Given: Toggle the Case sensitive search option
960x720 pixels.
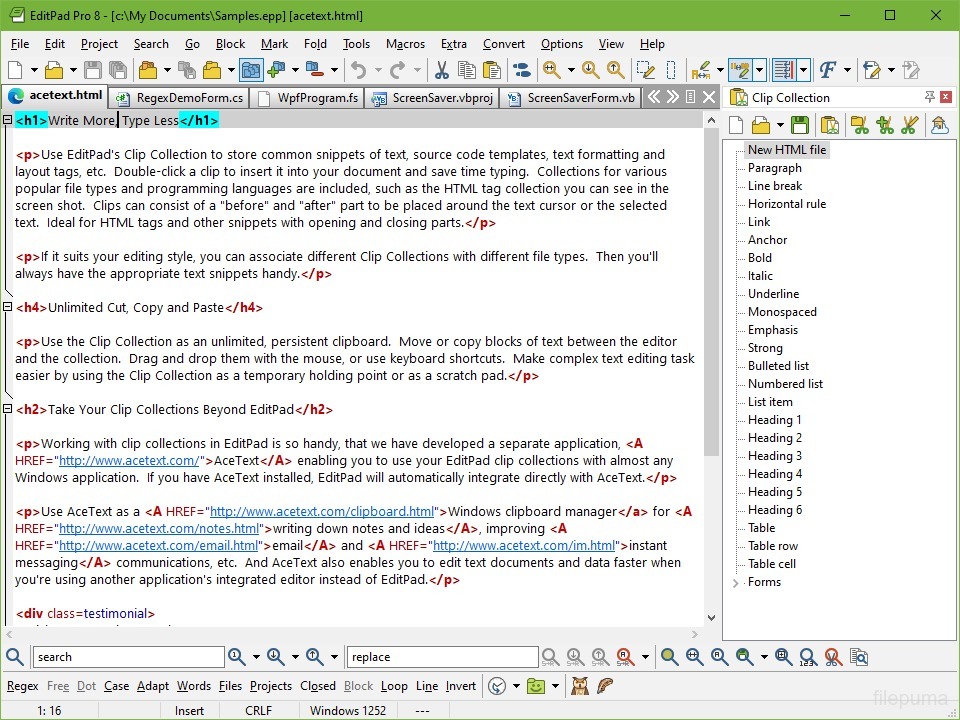Looking at the screenshot, I should coord(116,686).
